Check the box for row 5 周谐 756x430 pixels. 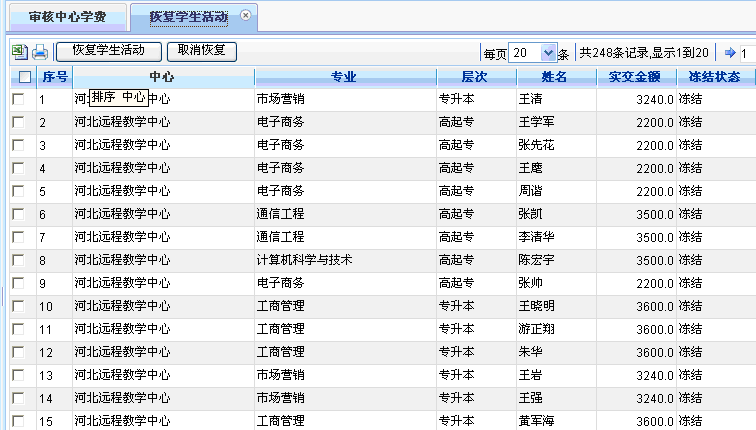[x=18, y=191]
